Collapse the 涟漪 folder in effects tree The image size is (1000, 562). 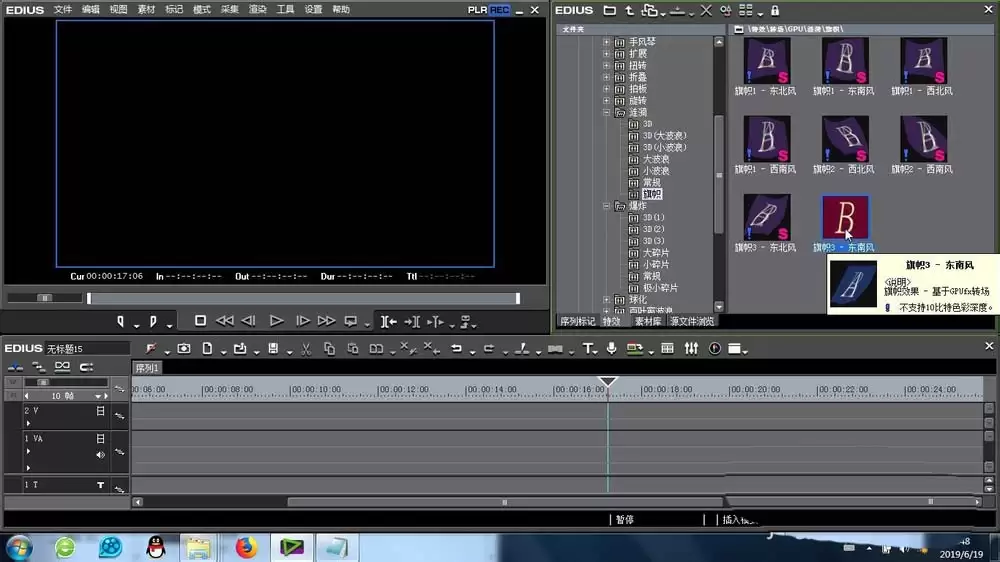coord(607,112)
